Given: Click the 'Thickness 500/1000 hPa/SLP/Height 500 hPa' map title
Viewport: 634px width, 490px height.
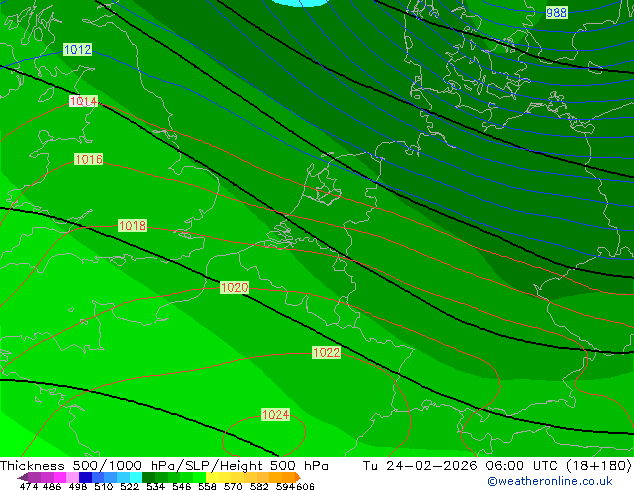Looking at the screenshot, I should click(164, 466).
